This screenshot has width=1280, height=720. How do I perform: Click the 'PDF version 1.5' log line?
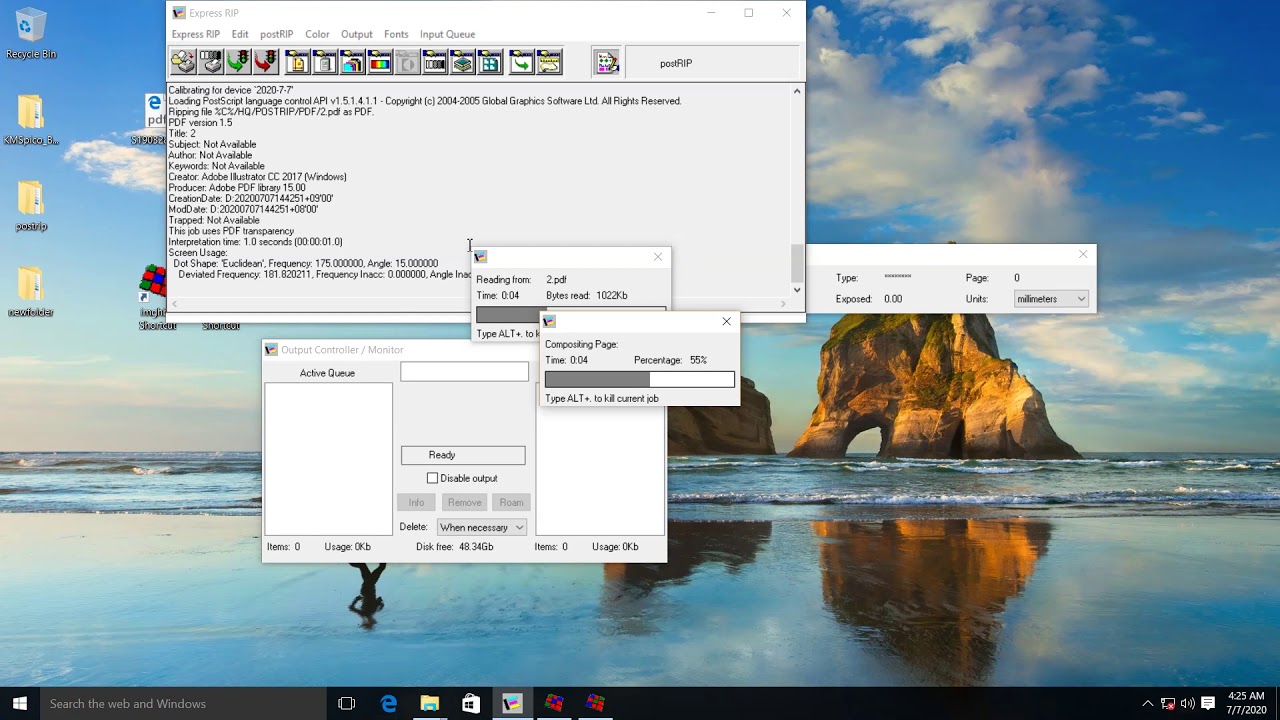tap(200, 123)
